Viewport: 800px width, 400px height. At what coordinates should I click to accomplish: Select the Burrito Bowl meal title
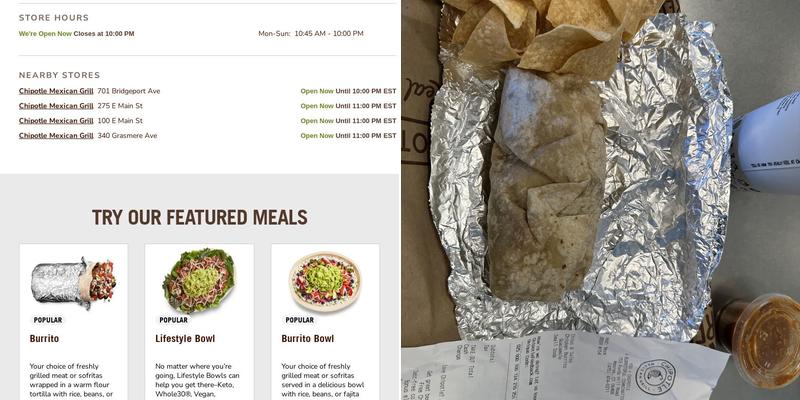(308, 339)
